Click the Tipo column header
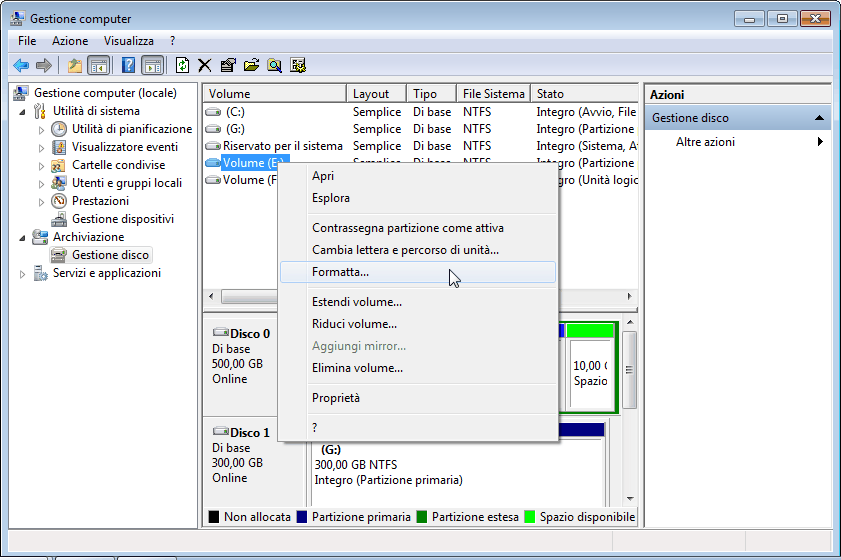Screen dimensions: 841x560 (432, 94)
